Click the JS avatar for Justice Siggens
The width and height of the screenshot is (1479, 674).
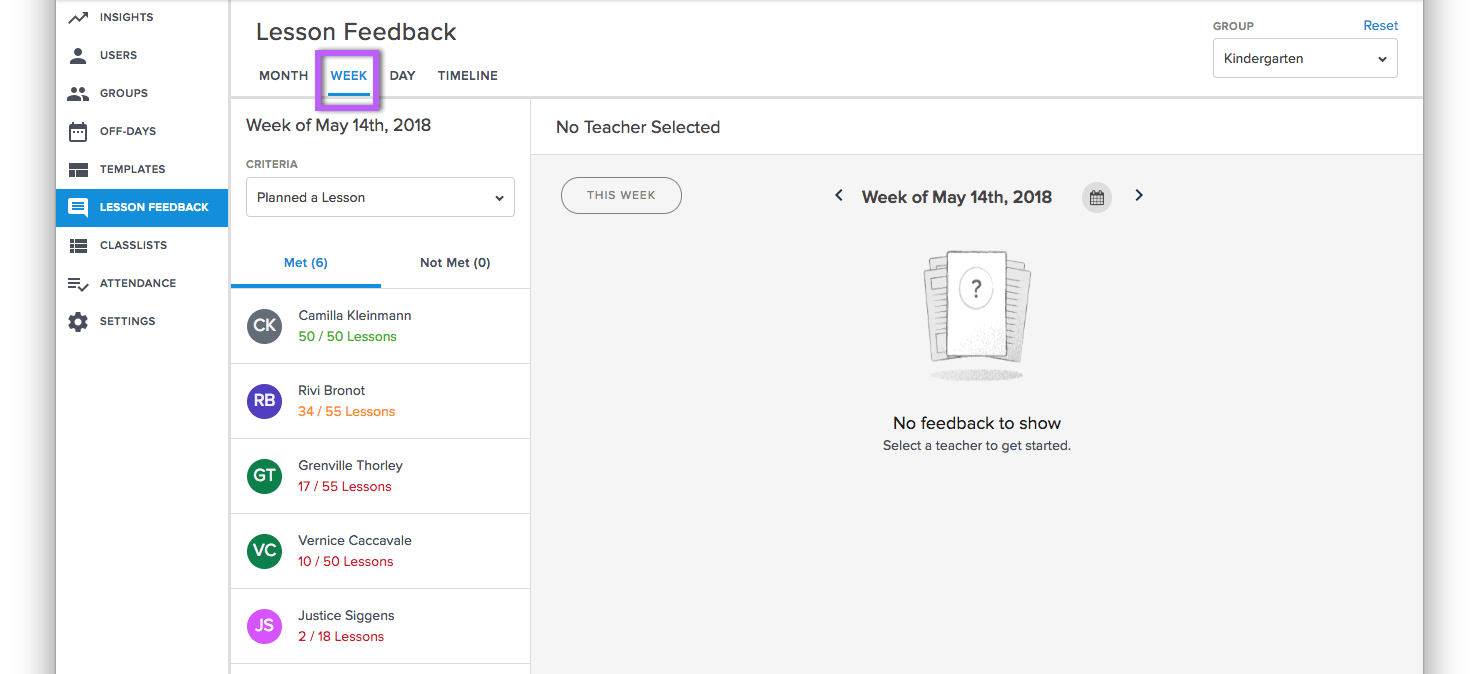pos(265,626)
